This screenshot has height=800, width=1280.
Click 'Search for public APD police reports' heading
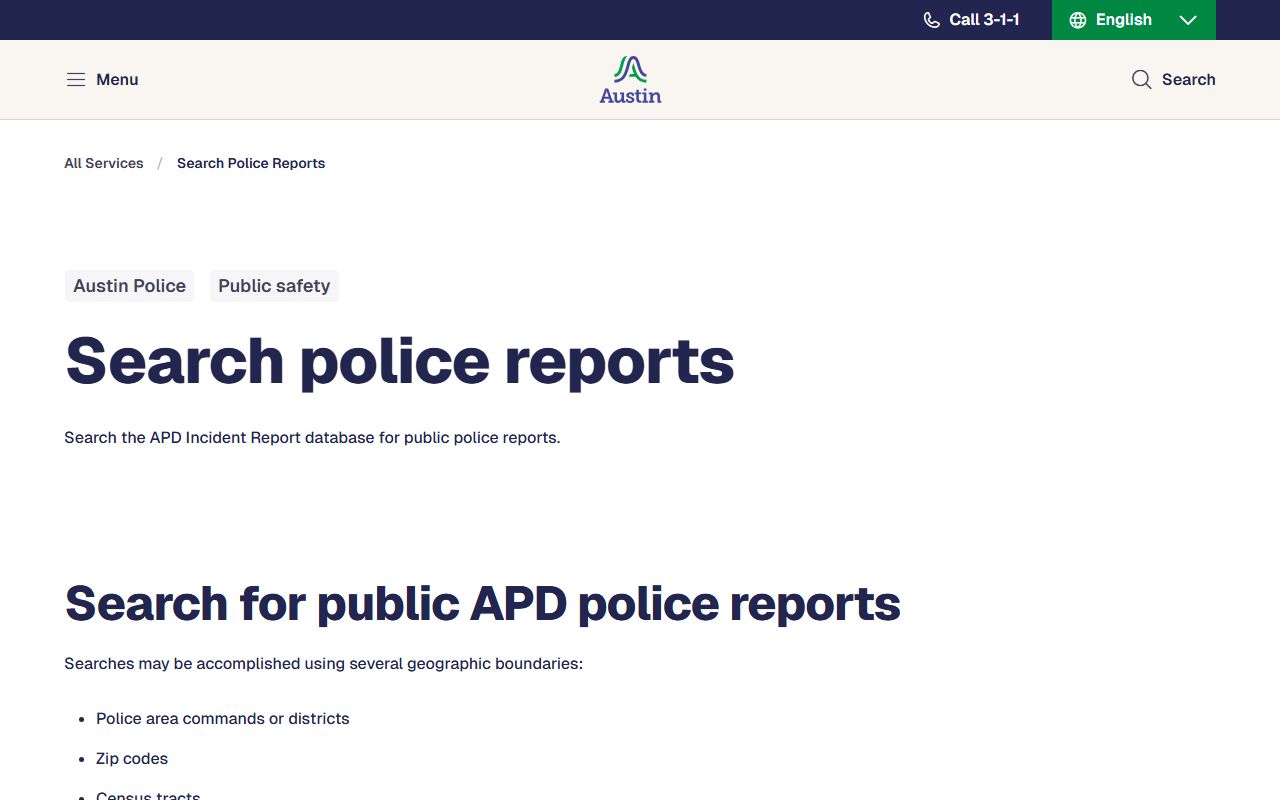click(x=482, y=603)
